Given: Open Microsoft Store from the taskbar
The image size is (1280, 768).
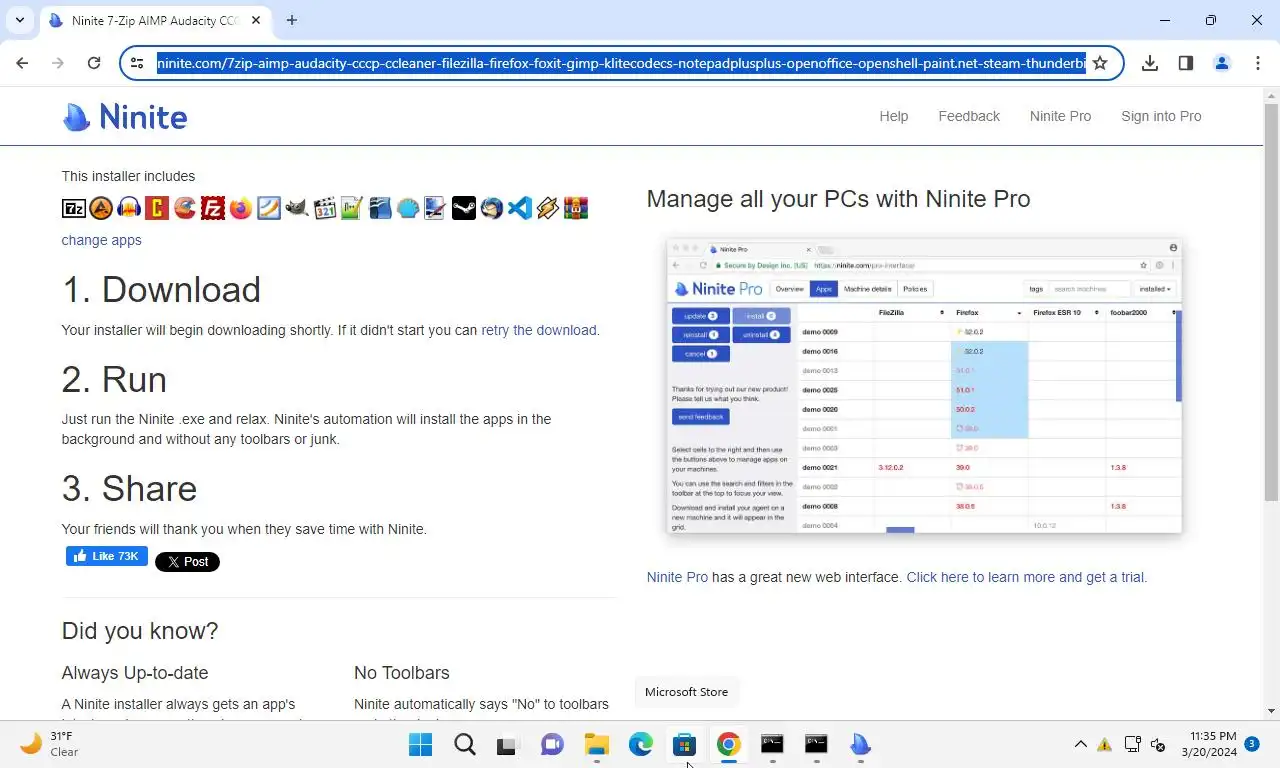Looking at the screenshot, I should [x=685, y=744].
